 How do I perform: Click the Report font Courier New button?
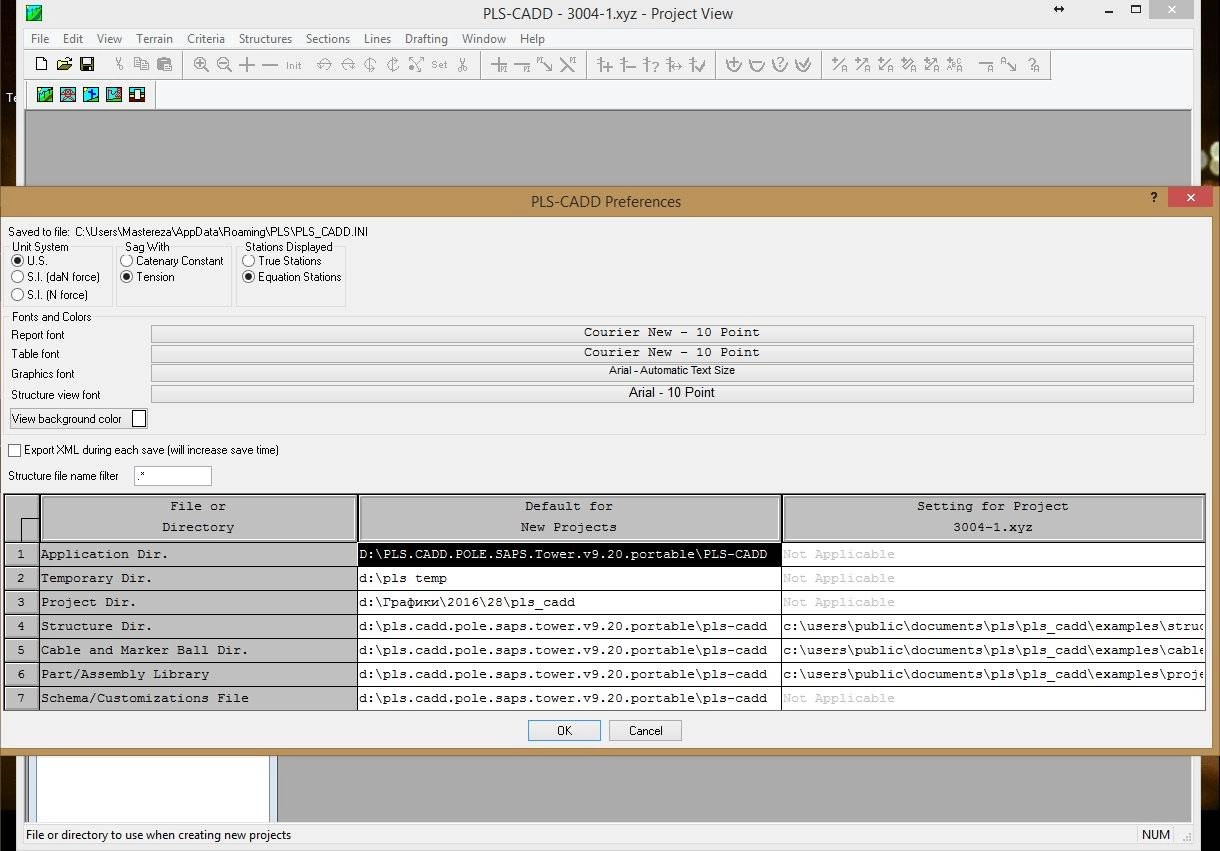[672, 333]
